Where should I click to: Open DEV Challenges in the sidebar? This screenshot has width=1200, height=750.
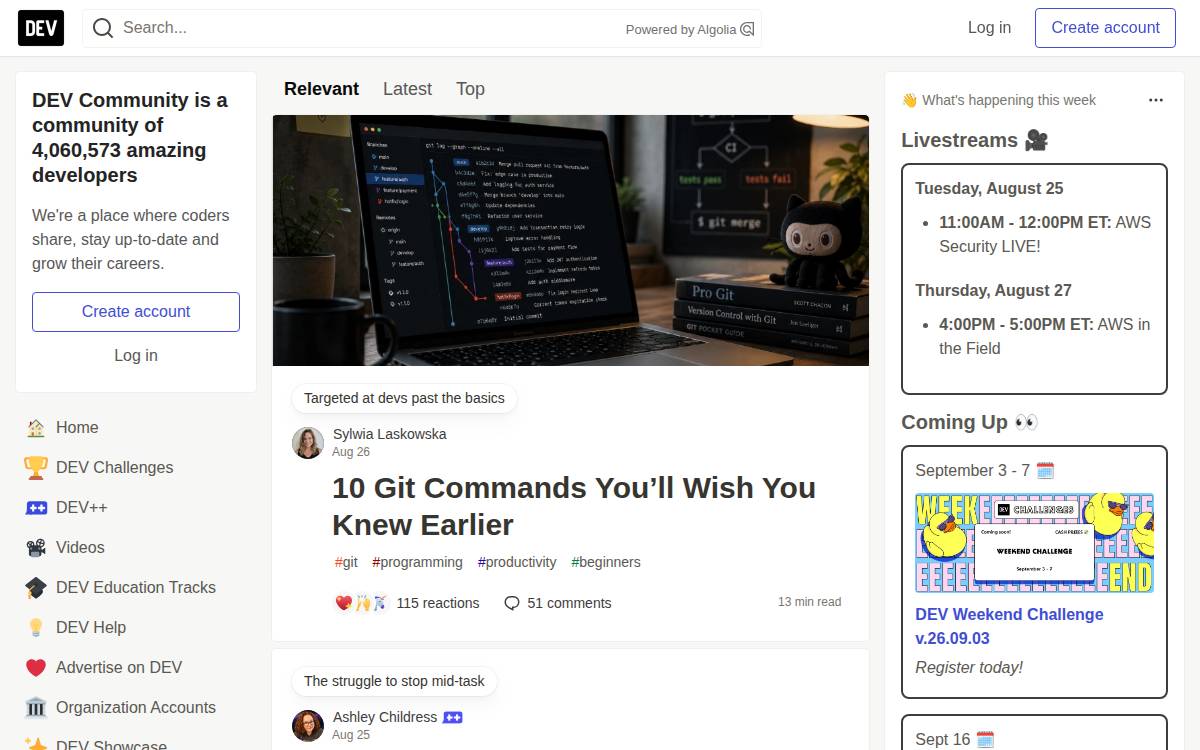click(136, 468)
